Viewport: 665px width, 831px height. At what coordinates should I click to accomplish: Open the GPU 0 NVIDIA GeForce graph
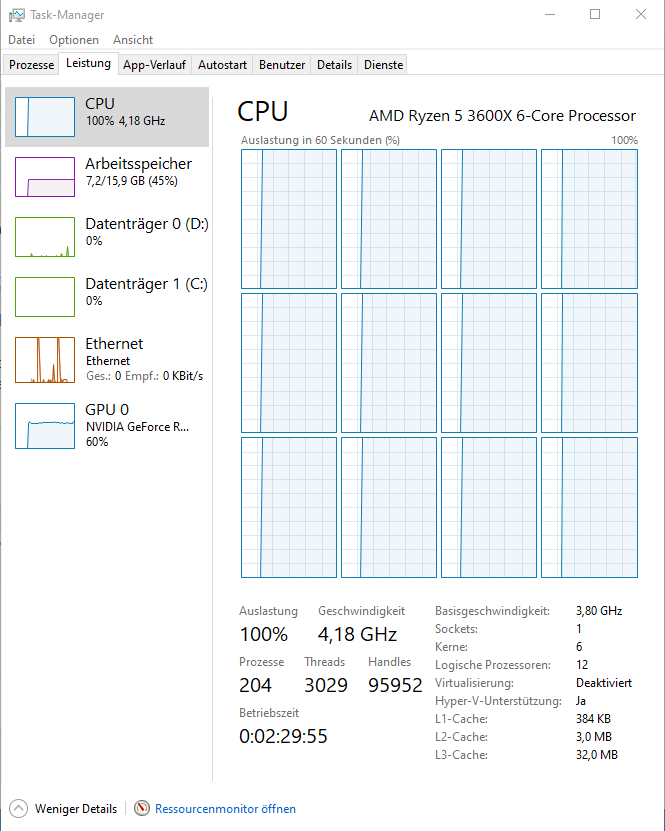[x=45, y=426]
